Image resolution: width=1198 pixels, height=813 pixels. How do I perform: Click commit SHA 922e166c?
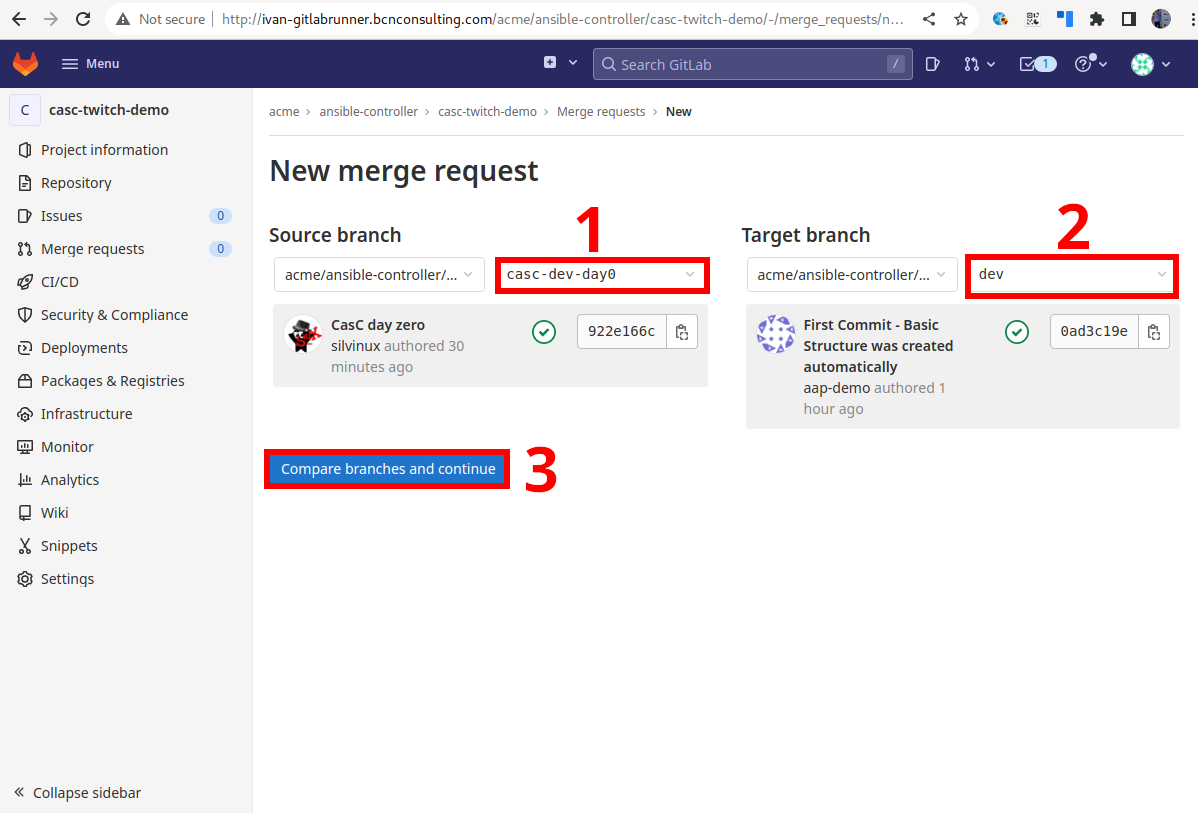click(x=621, y=332)
